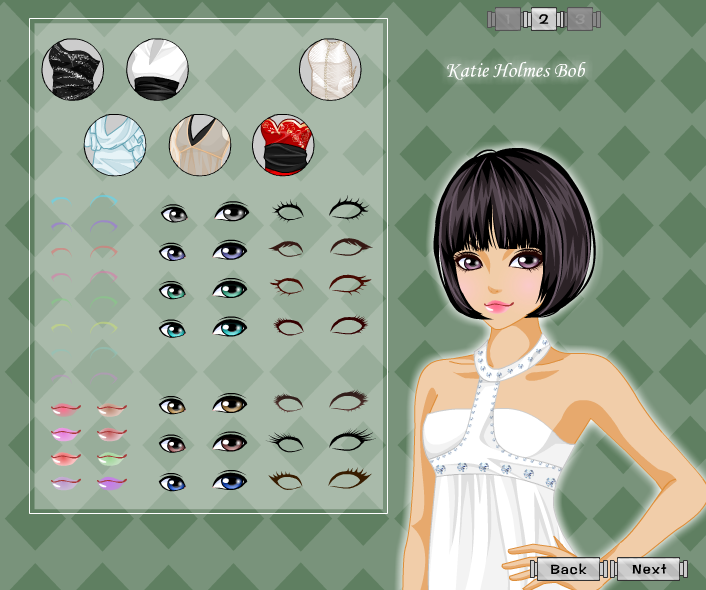
Task: Apply the coral red lips beside green lips
Action: point(66,459)
